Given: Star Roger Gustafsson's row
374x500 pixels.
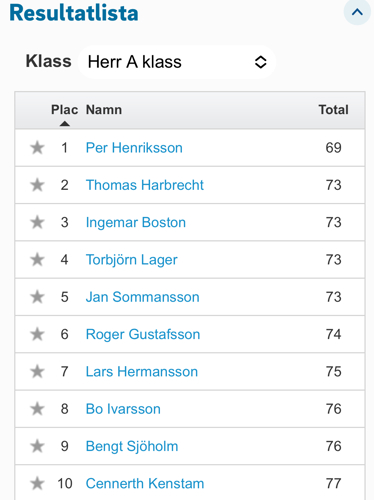Looking at the screenshot, I should [37, 334].
